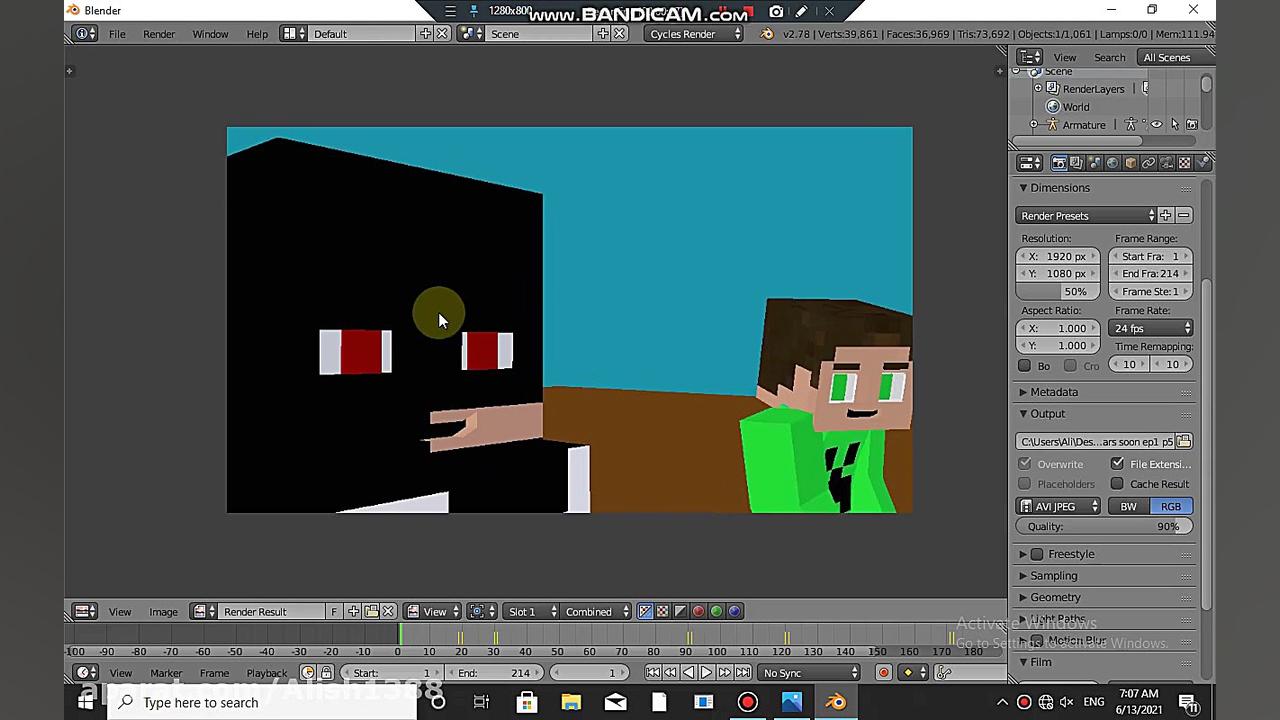The height and width of the screenshot is (720, 1280).
Task: Jump to the last frame of playback
Action: pos(742,673)
